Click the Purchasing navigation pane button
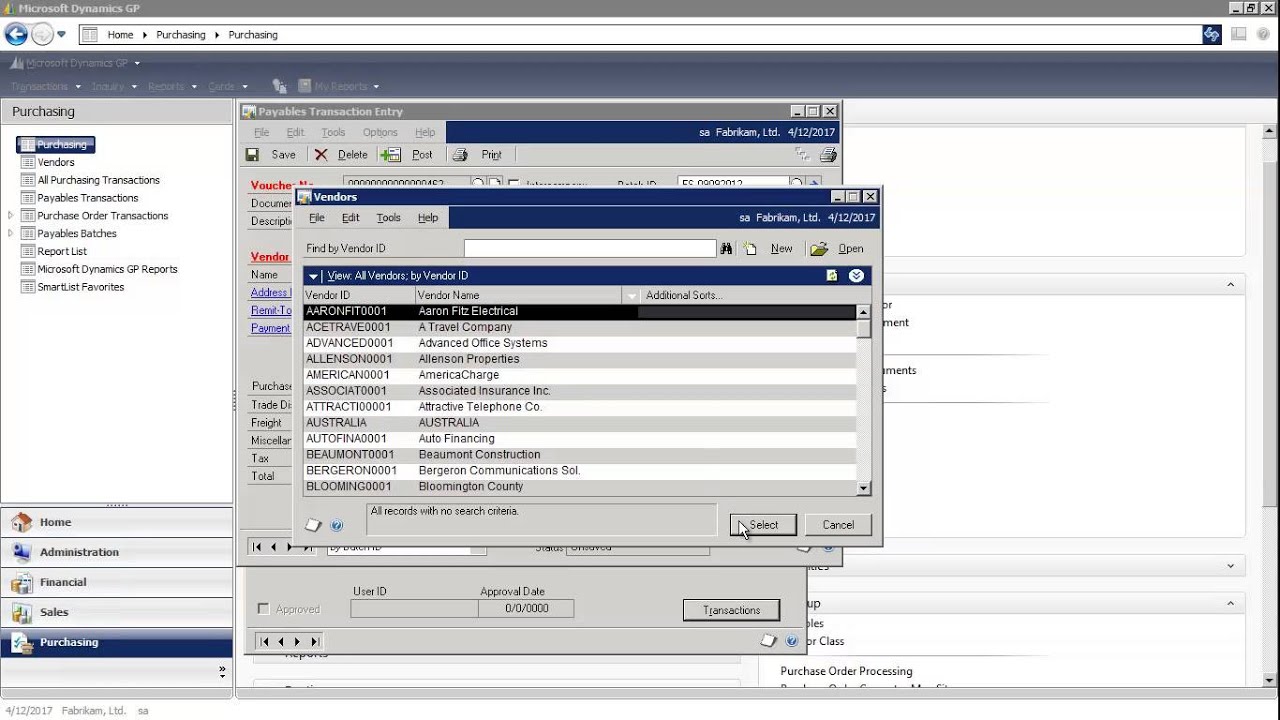Viewport: 1280px width, 720px height. coord(117,642)
